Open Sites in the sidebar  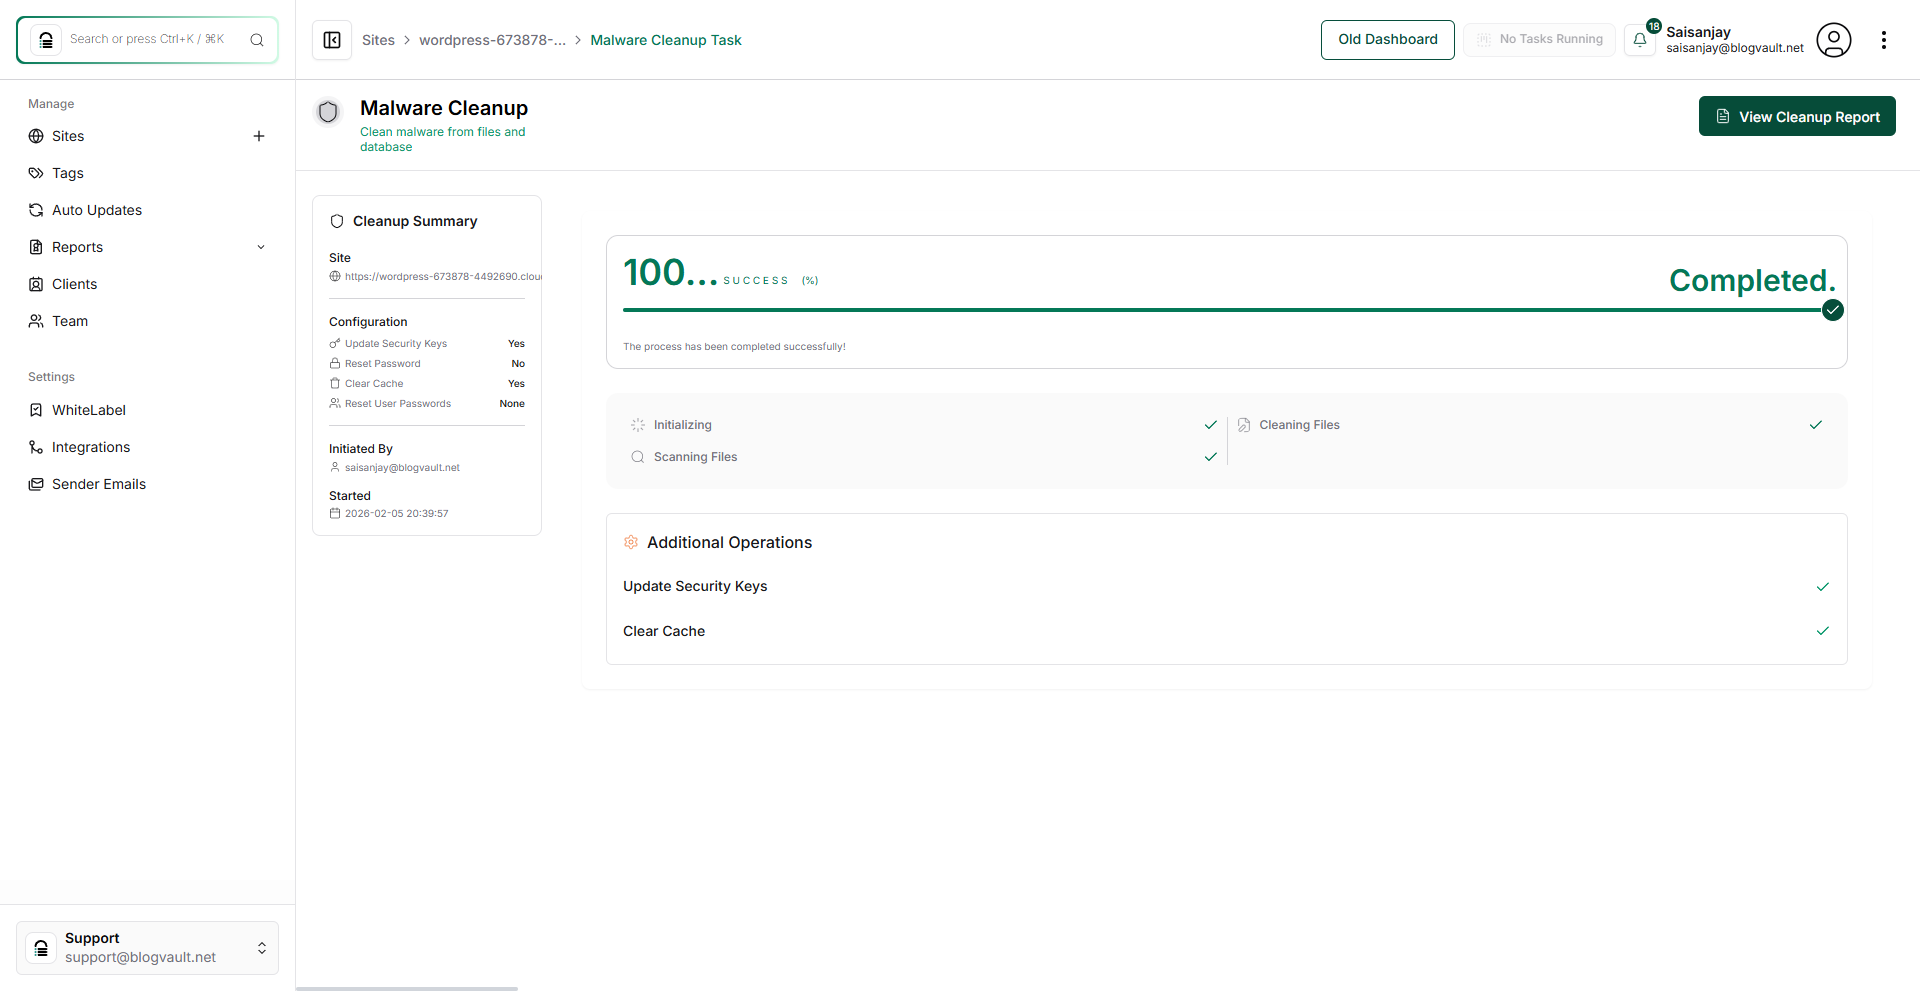point(68,136)
